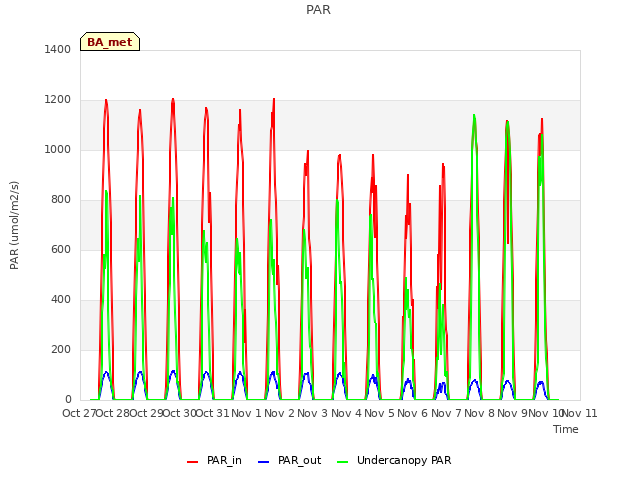Click the y-axis label PAR (umol/m2/s)
Screen dimensions: 640x480
point(14,225)
